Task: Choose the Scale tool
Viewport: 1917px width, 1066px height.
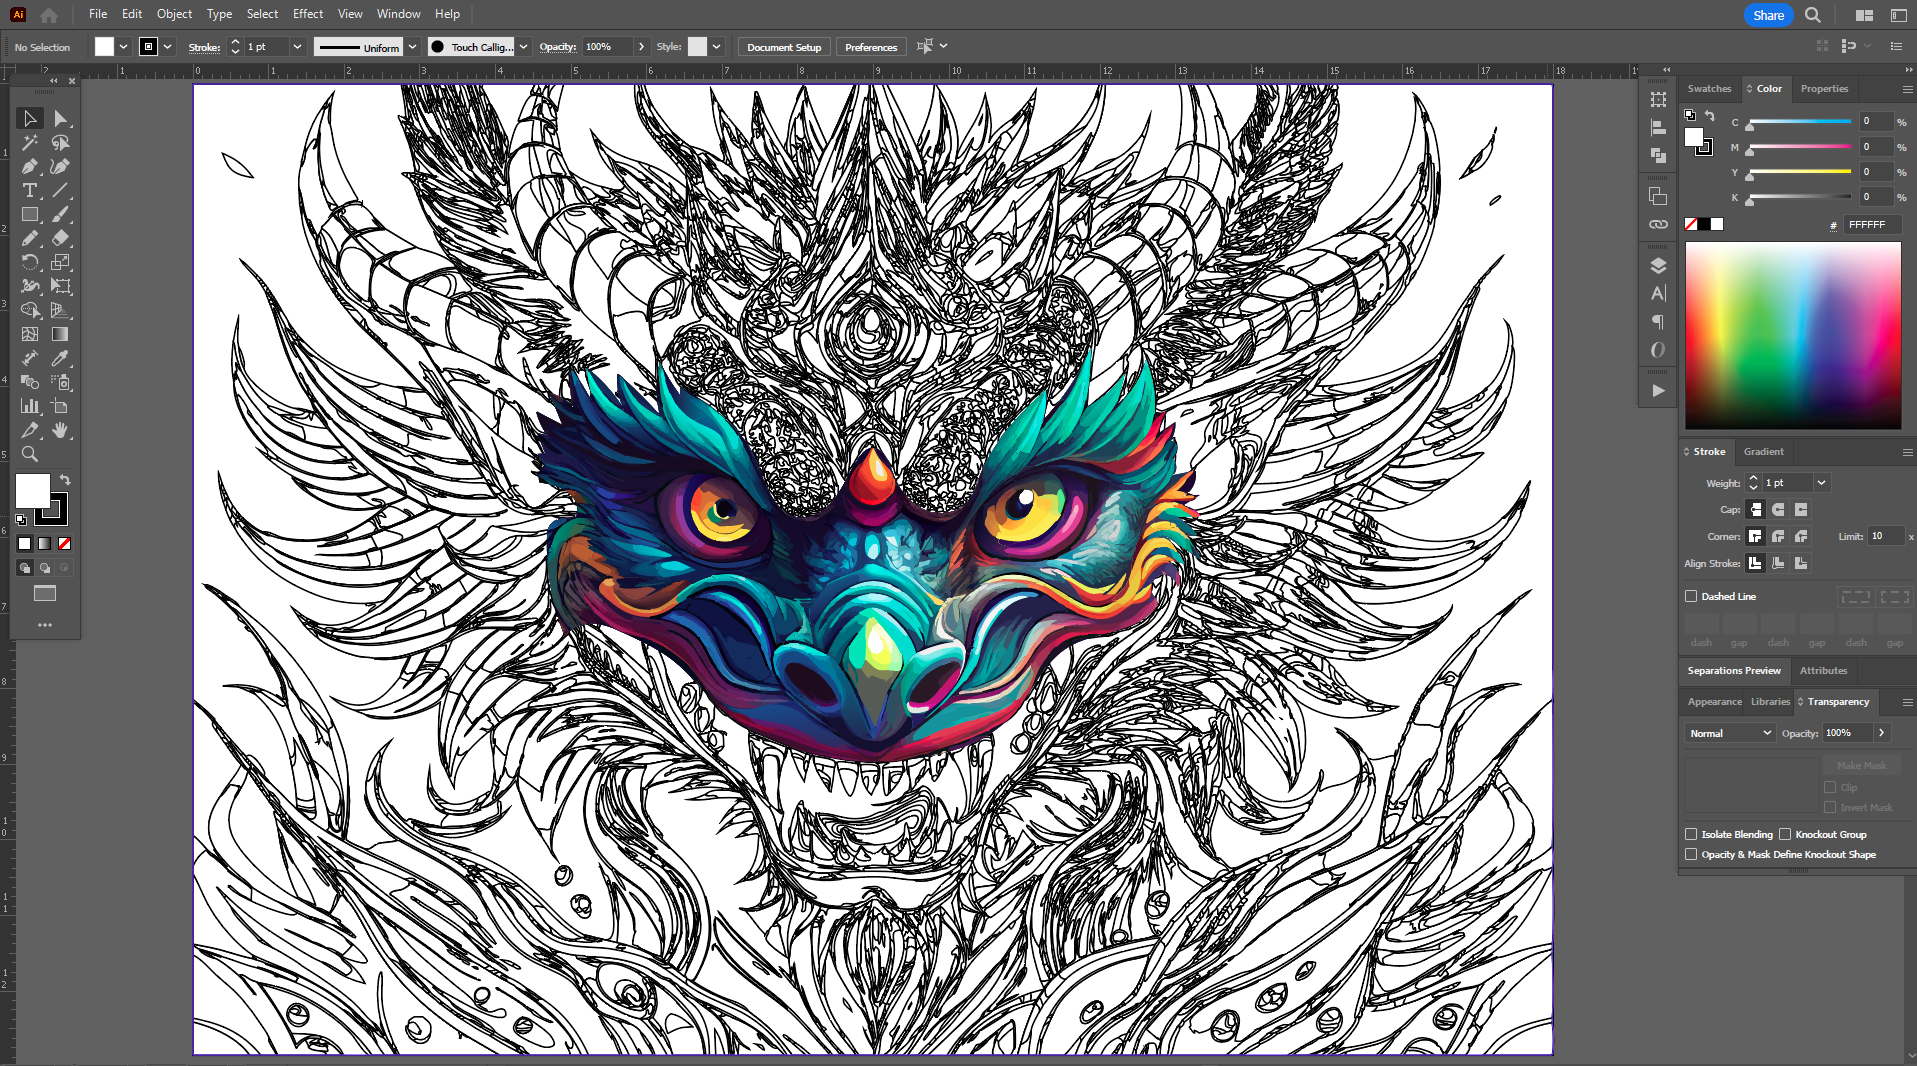Action: point(60,262)
